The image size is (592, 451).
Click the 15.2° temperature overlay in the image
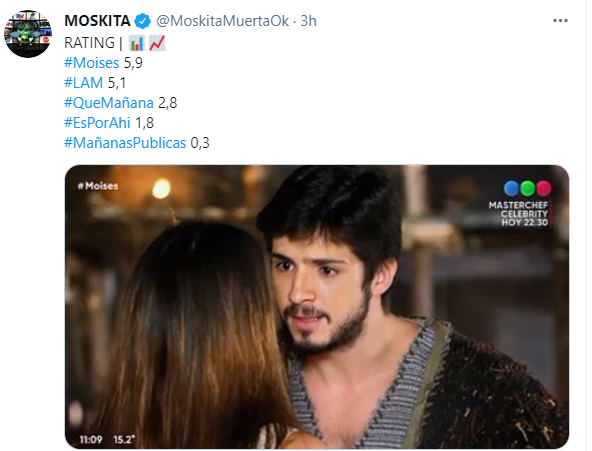(x=124, y=439)
